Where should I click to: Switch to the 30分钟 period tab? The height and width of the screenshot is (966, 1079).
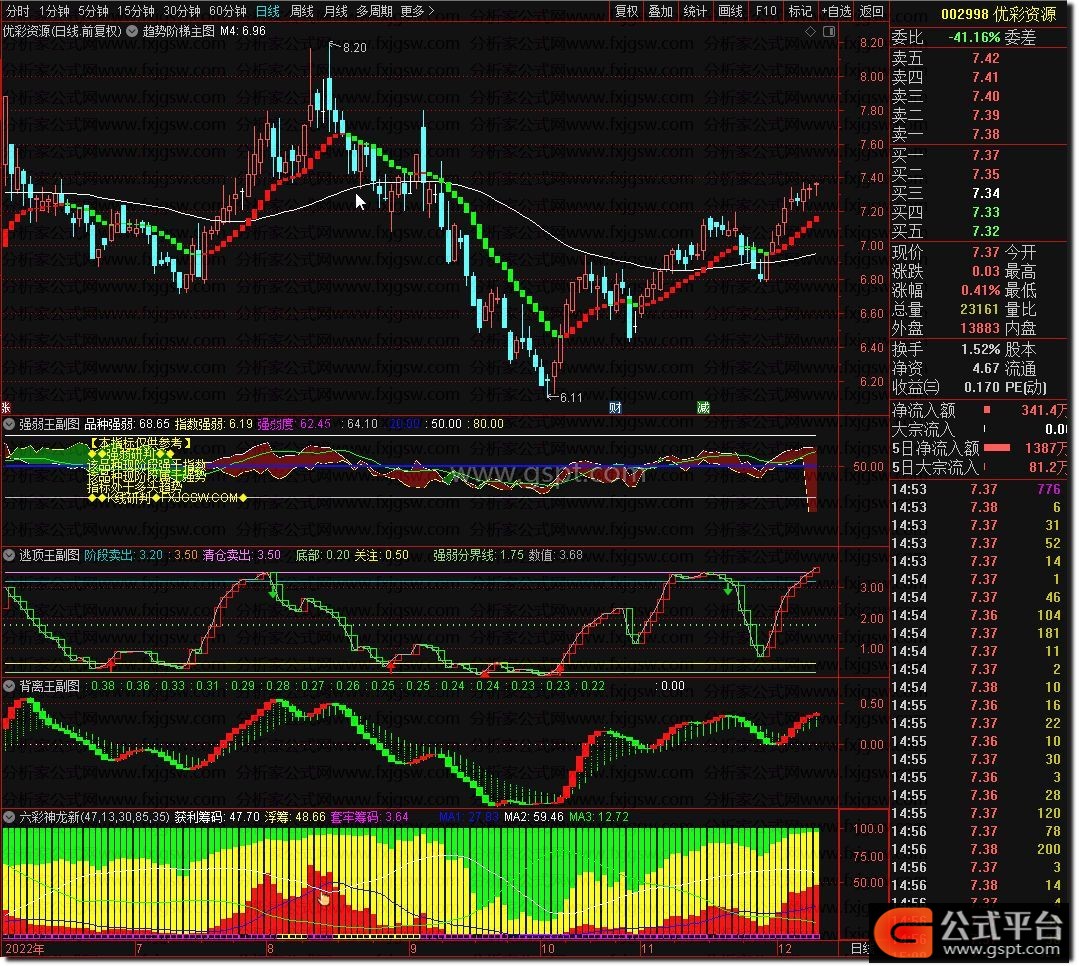[x=182, y=11]
